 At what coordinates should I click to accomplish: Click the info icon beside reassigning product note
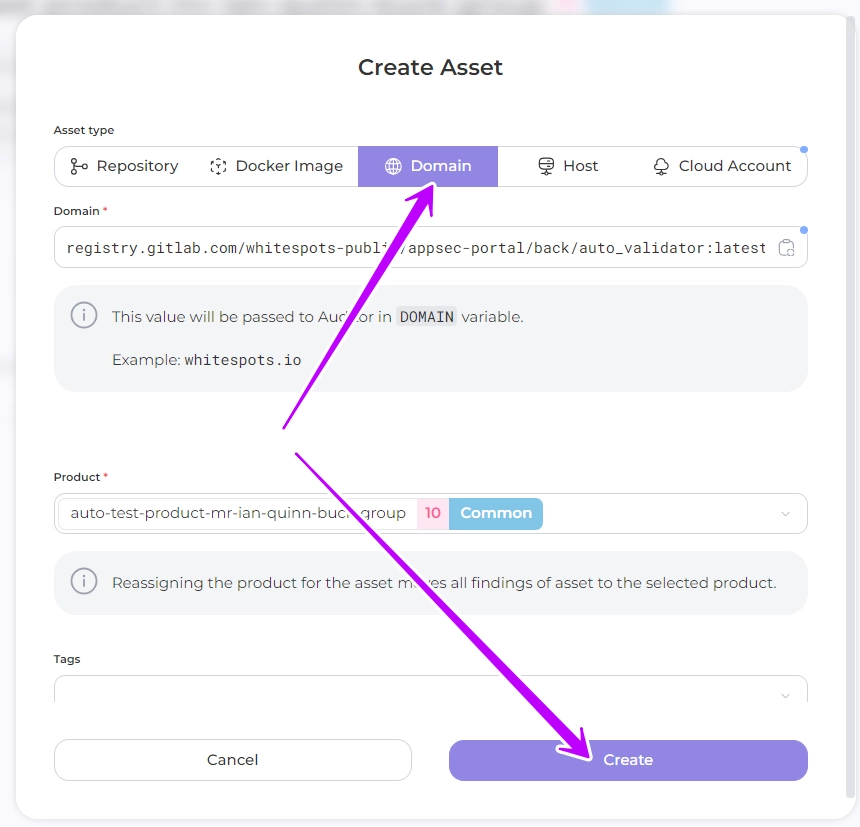coord(84,582)
